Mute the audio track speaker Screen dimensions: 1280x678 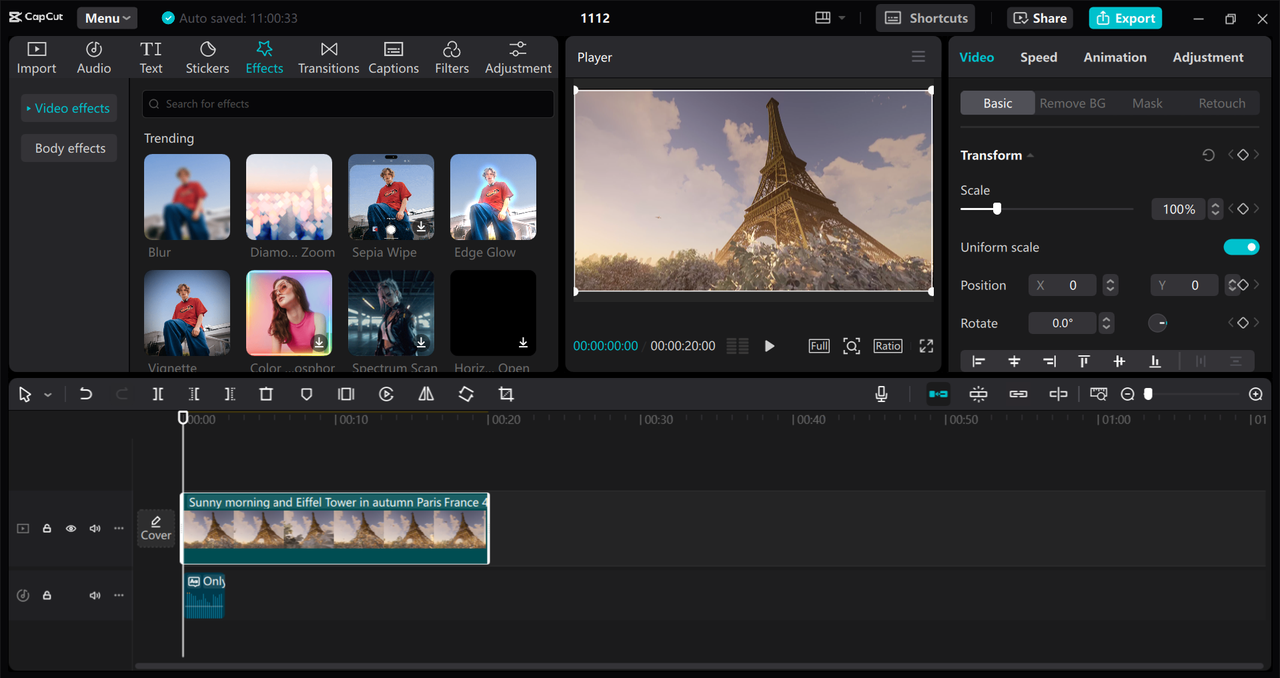(x=95, y=595)
